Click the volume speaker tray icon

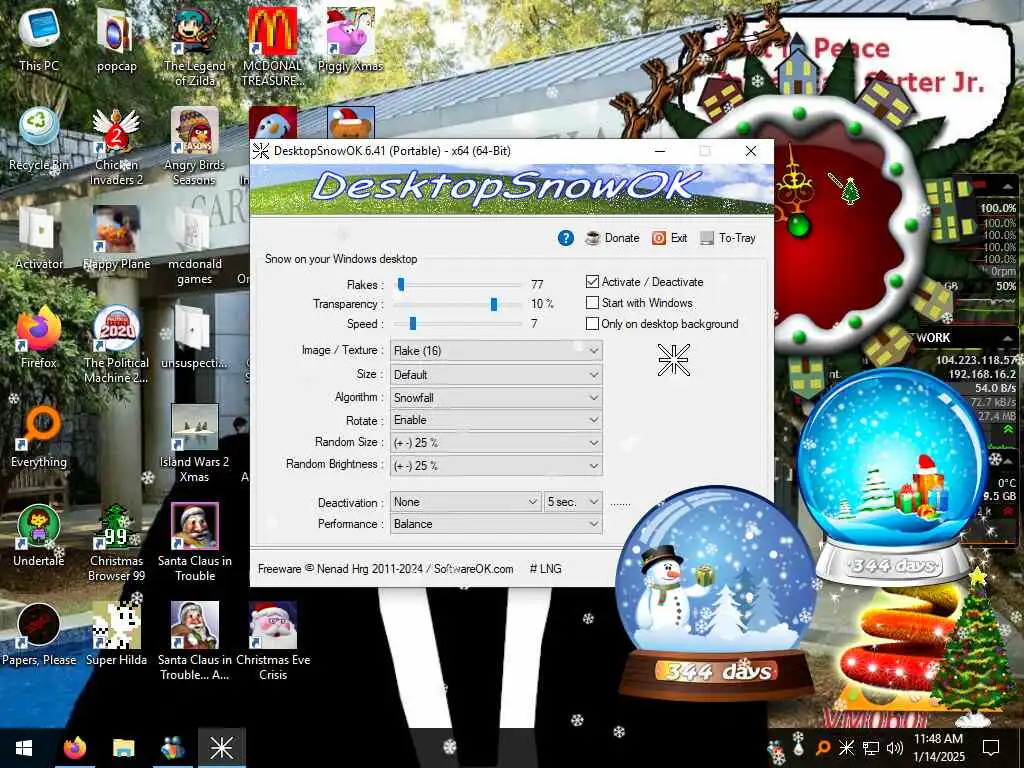[895, 748]
